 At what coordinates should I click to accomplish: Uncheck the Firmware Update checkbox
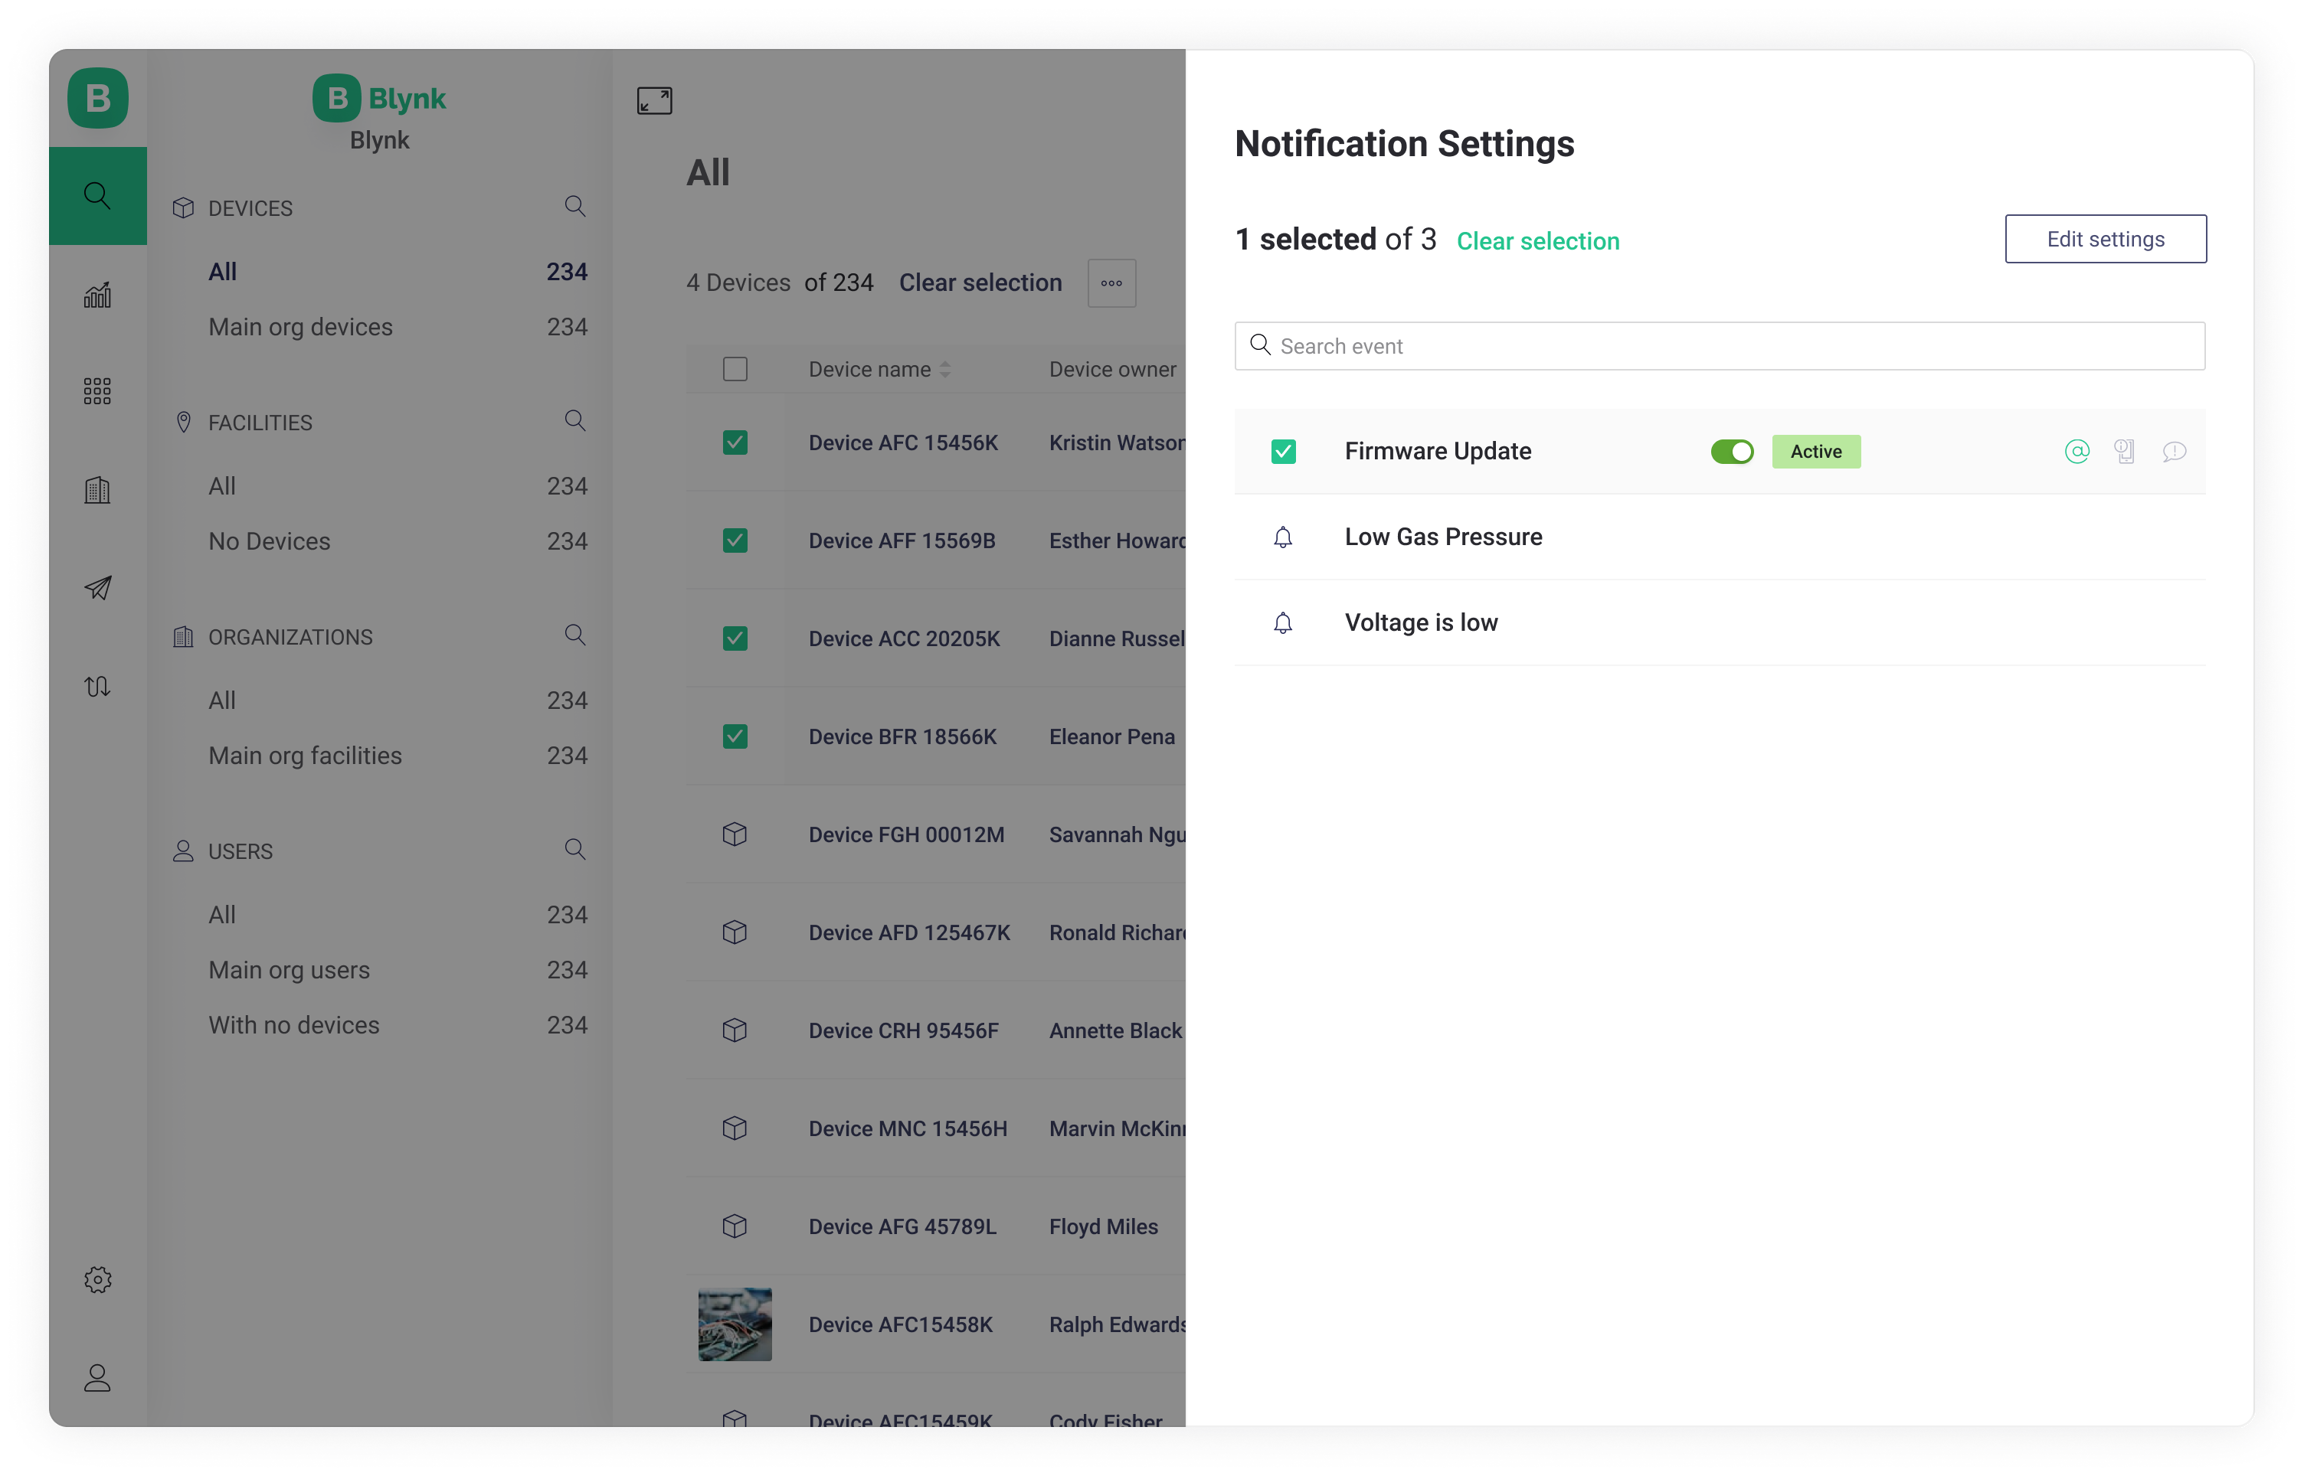click(1283, 451)
